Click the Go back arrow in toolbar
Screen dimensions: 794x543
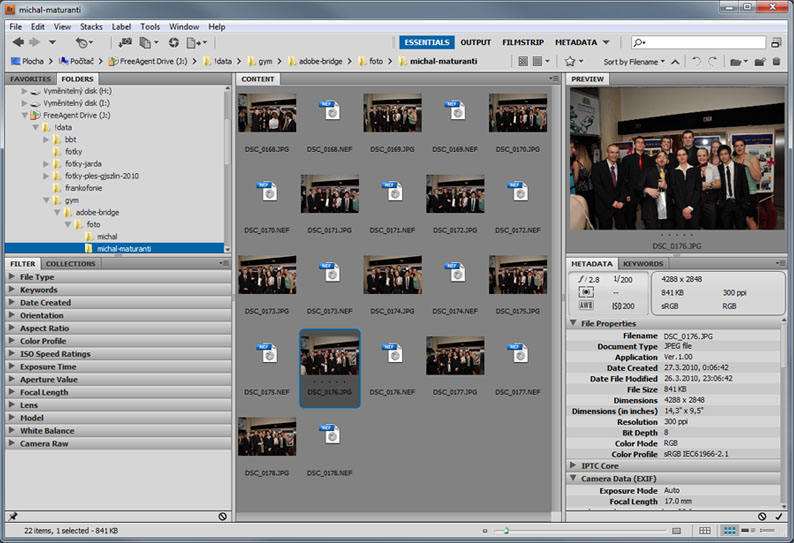pyautogui.click(x=18, y=42)
